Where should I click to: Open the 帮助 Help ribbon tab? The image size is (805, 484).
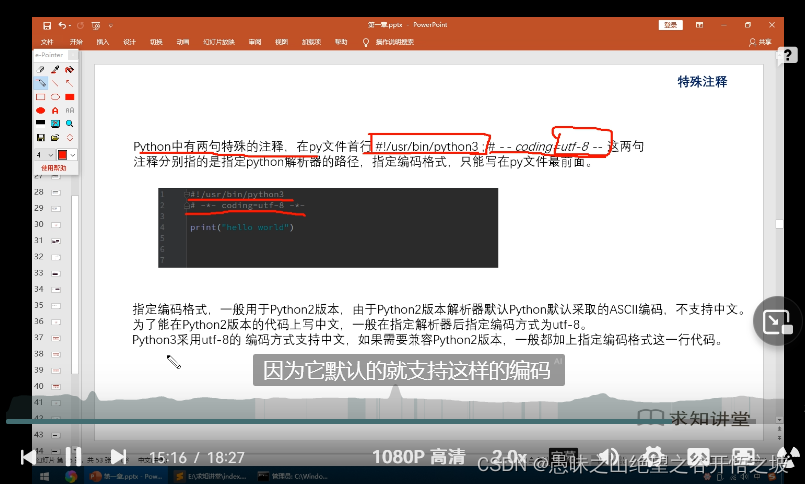tap(341, 42)
